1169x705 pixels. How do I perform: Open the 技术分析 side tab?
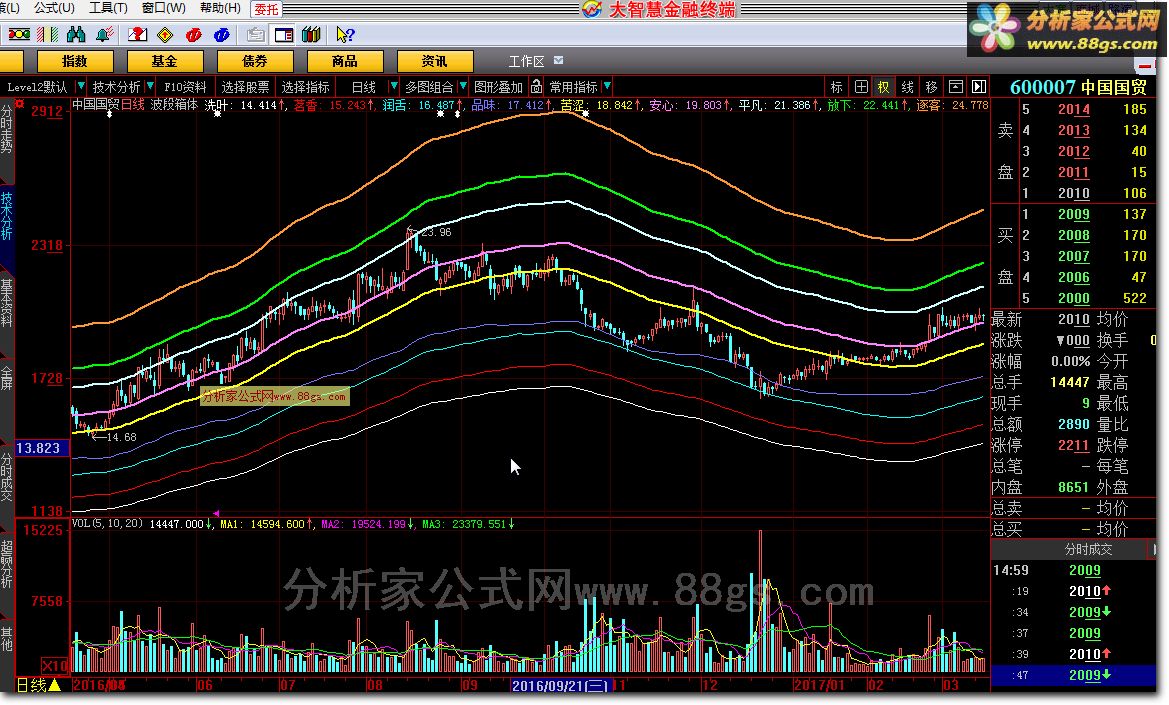7,216
